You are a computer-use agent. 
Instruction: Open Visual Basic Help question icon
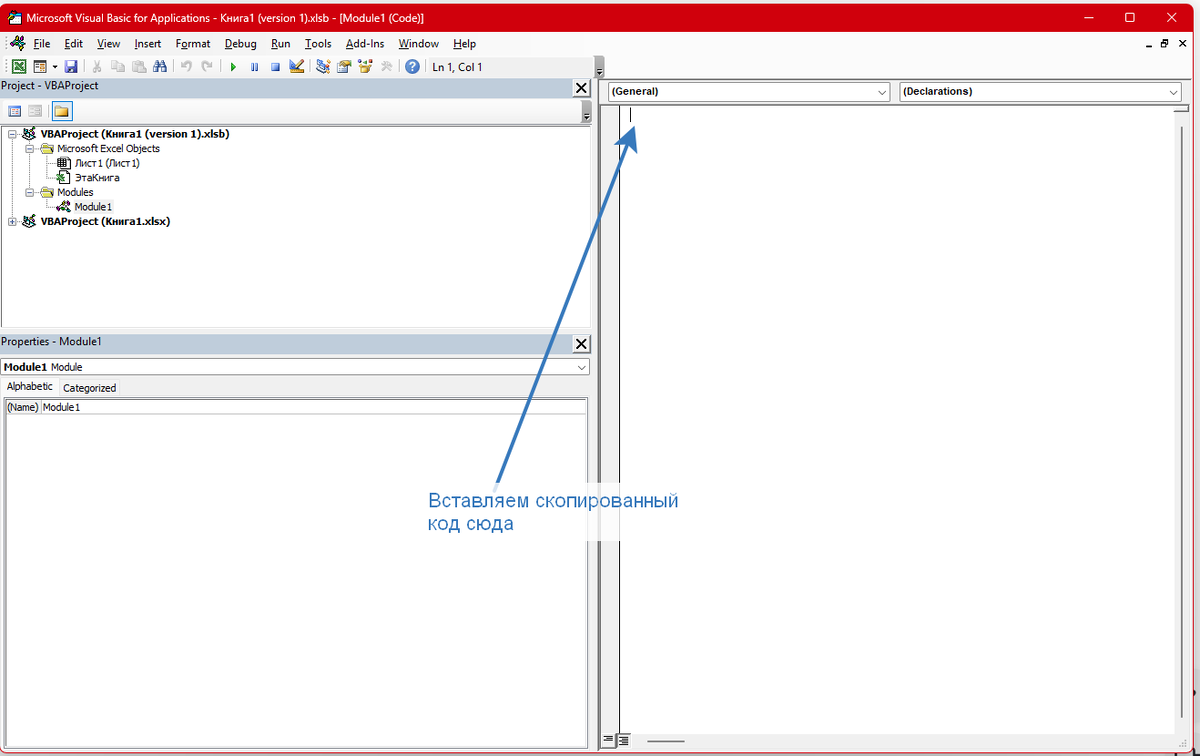coord(412,67)
